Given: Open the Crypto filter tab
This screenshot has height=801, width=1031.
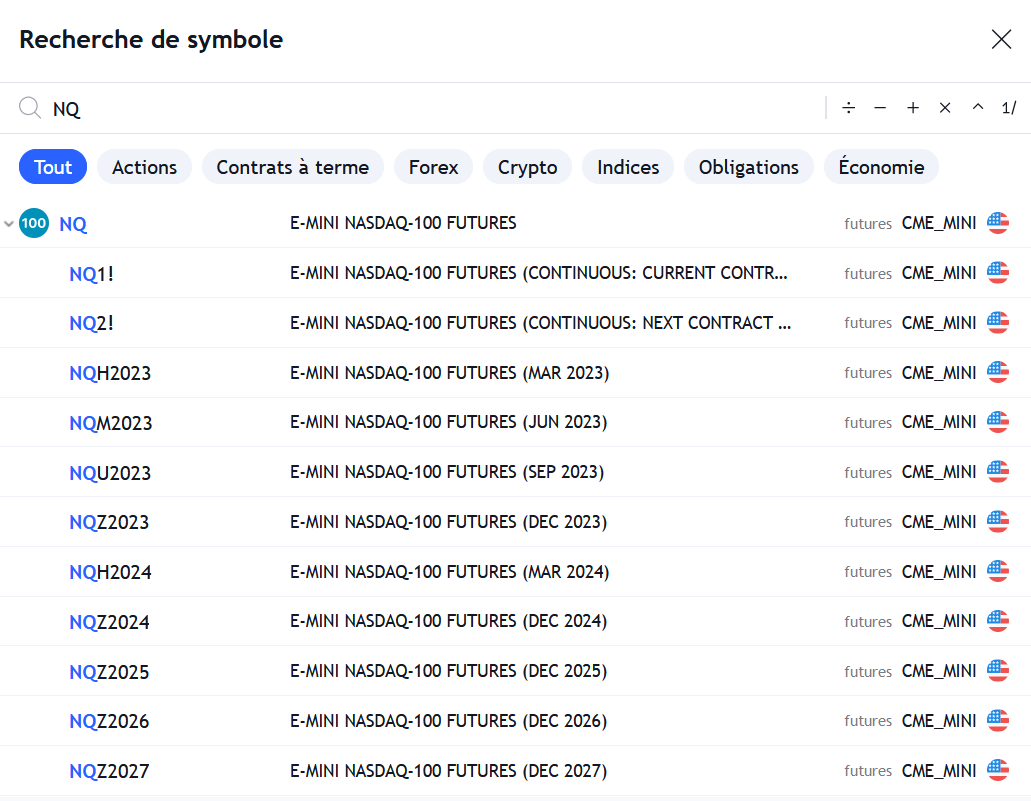Looking at the screenshot, I should point(527,167).
